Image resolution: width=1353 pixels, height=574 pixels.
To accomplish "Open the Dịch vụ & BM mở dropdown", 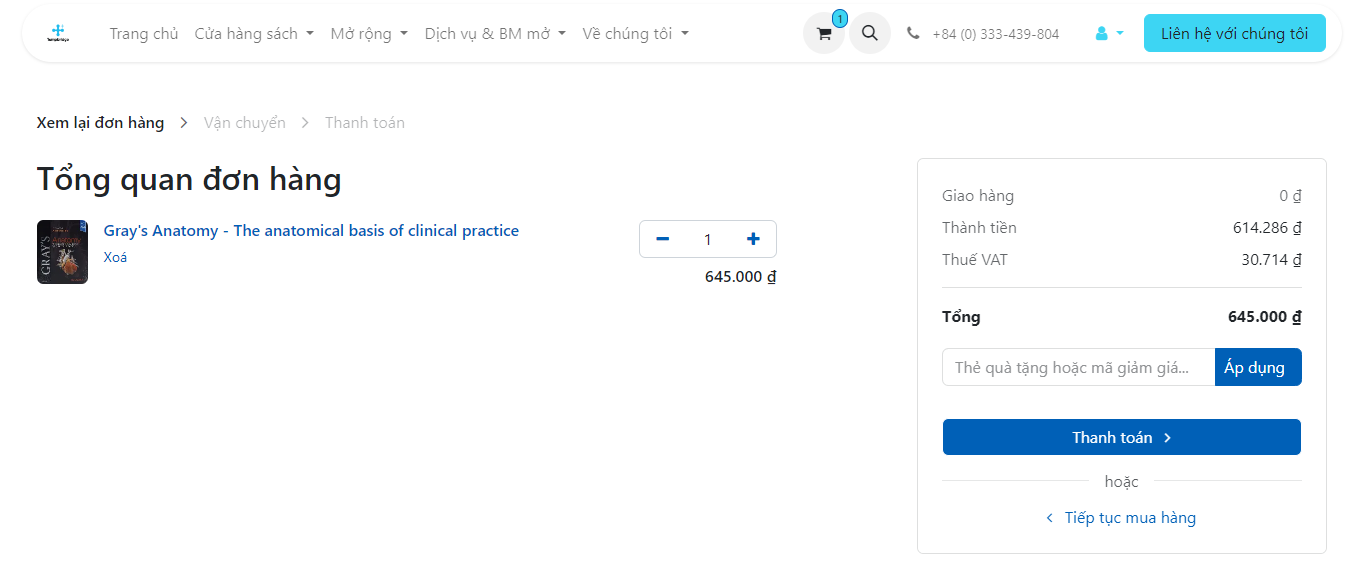I will click(495, 34).
